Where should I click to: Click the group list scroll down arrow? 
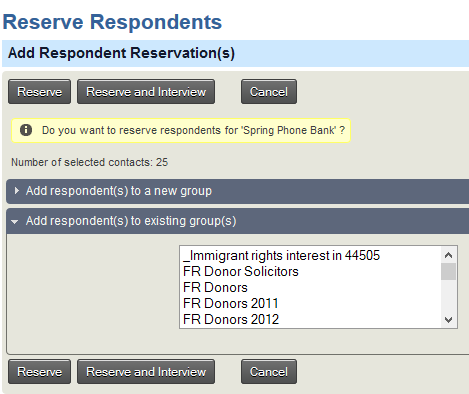pos(448,320)
